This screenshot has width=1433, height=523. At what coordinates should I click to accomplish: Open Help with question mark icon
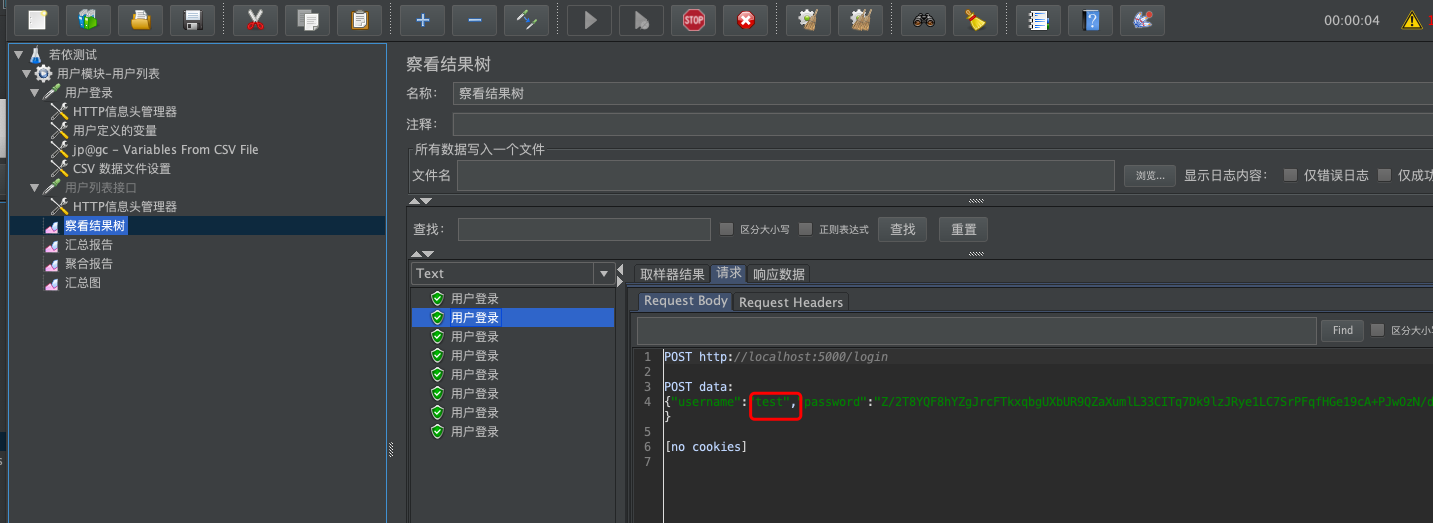(x=1091, y=19)
